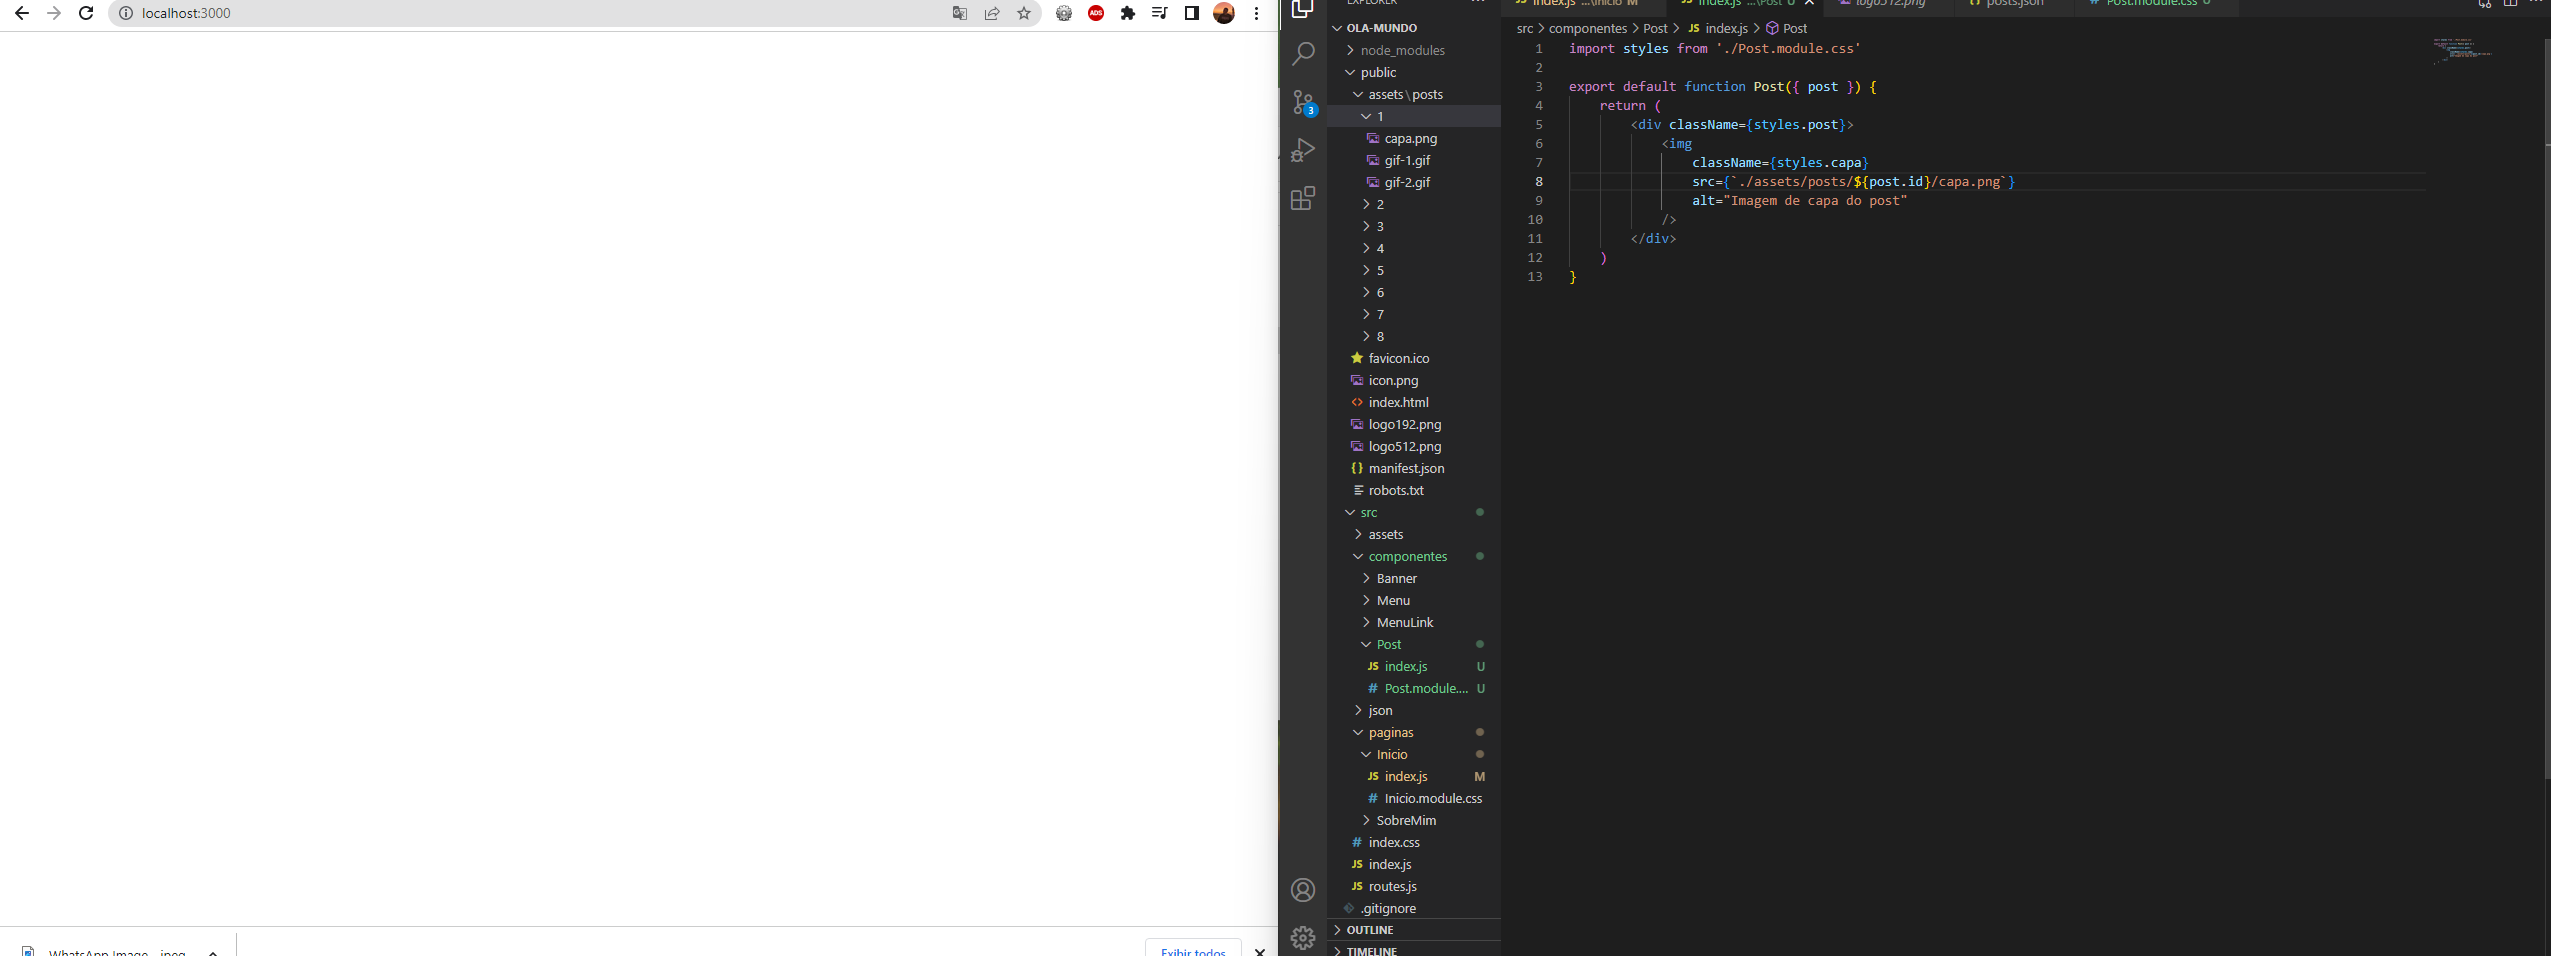Bookmark this tab with the star
Screen dimensions: 2551x956
coord(1024,13)
